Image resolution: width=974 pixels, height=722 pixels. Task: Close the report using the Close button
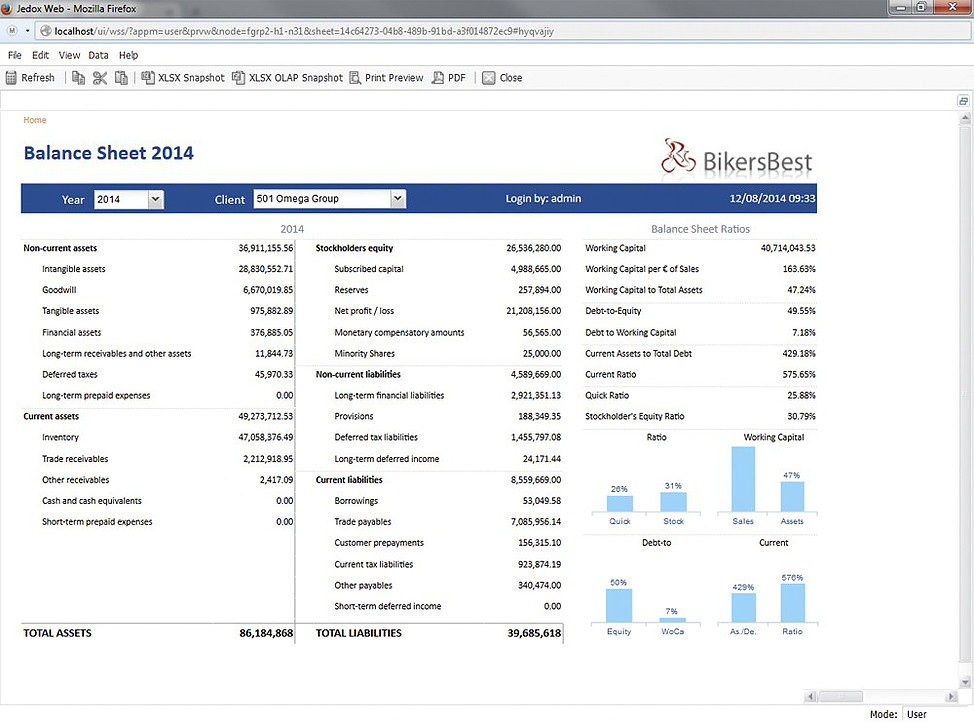502,78
